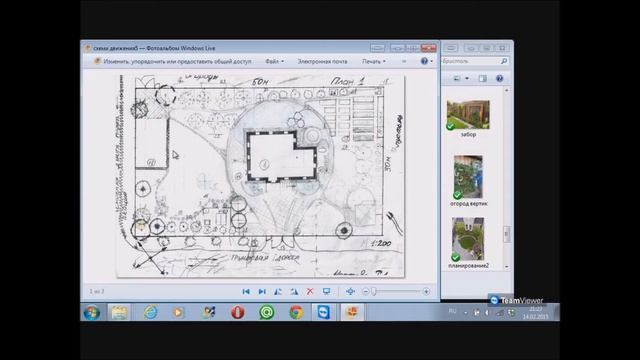Change view icon in Explorer window
Screen dimensions: 640x360
pyautogui.click(x=457, y=78)
